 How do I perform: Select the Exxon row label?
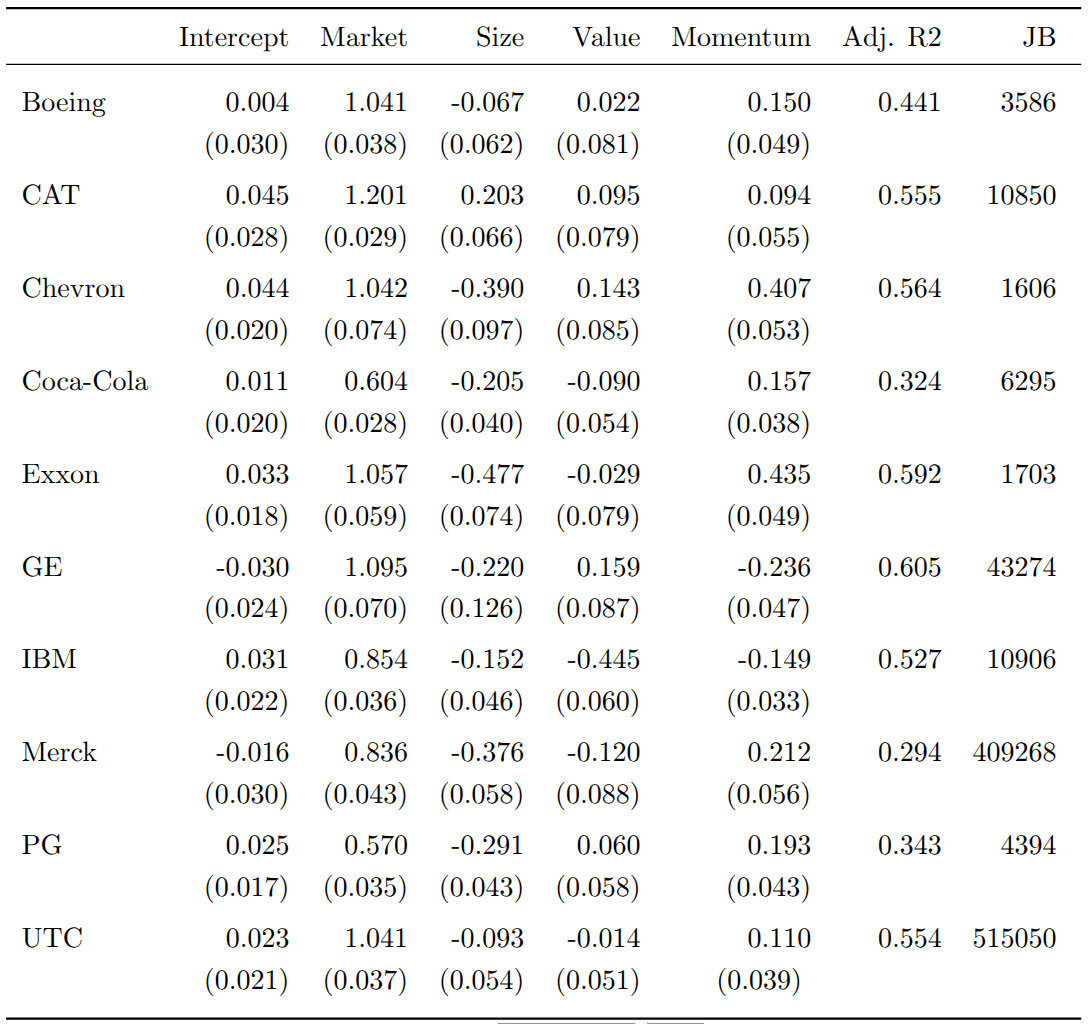(x=60, y=474)
